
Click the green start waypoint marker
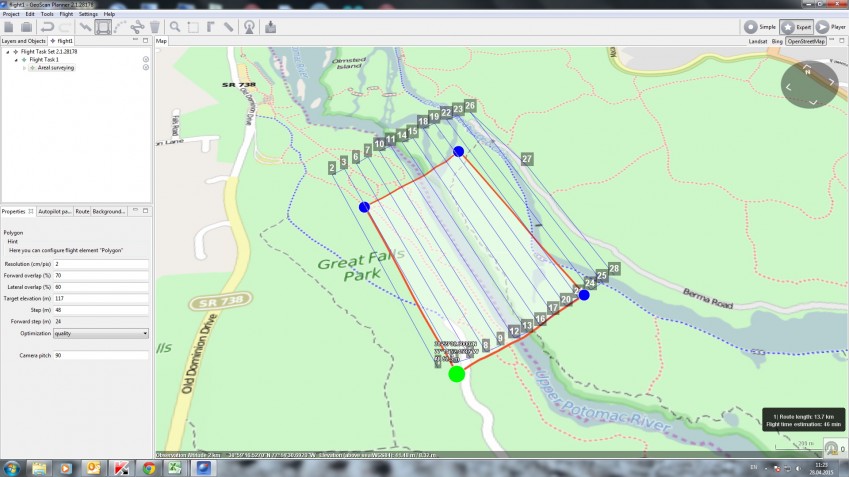pyautogui.click(x=456, y=374)
